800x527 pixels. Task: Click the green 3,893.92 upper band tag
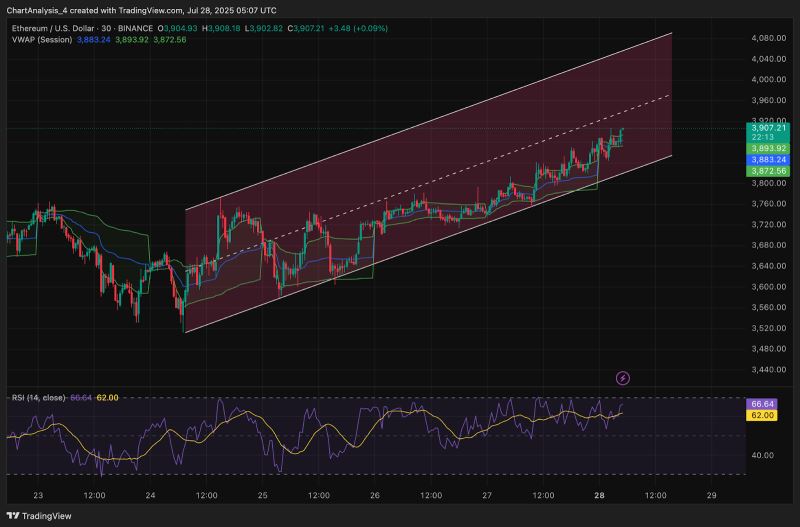click(x=767, y=148)
